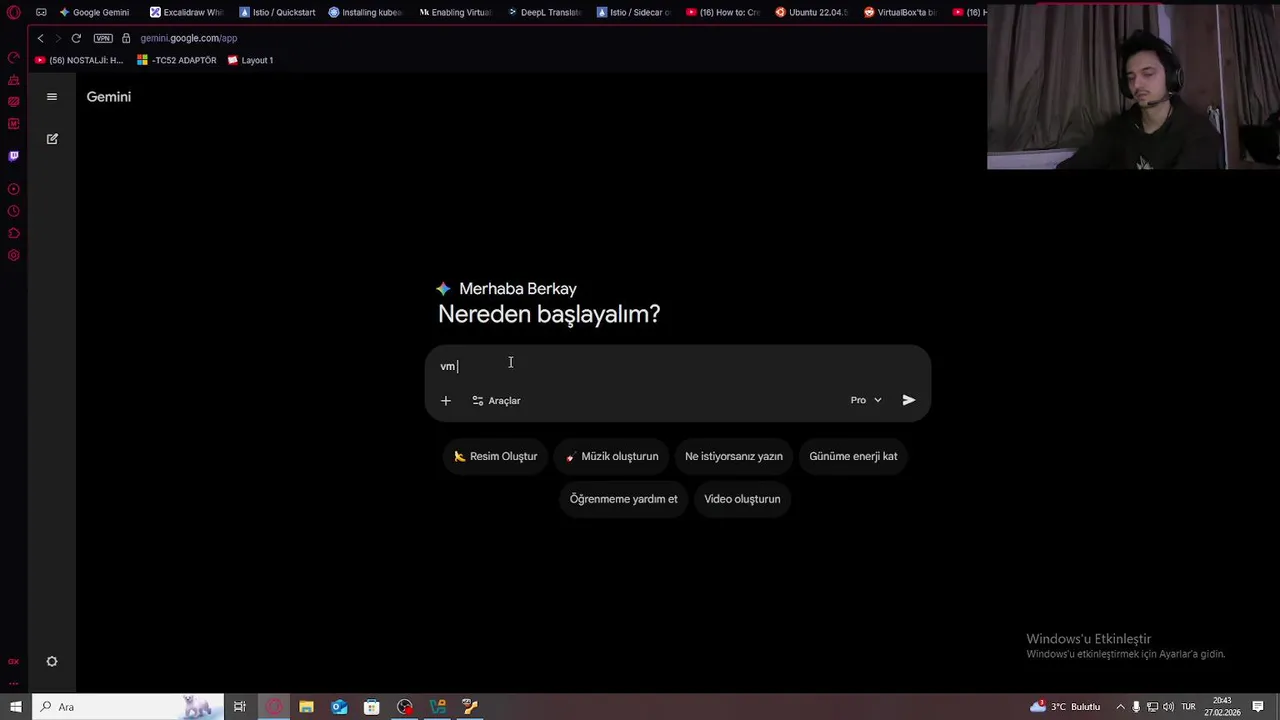1280x720 pixels.
Task: Switch to the Istio / Sidecar tab
Action: click(x=634, y=13)
